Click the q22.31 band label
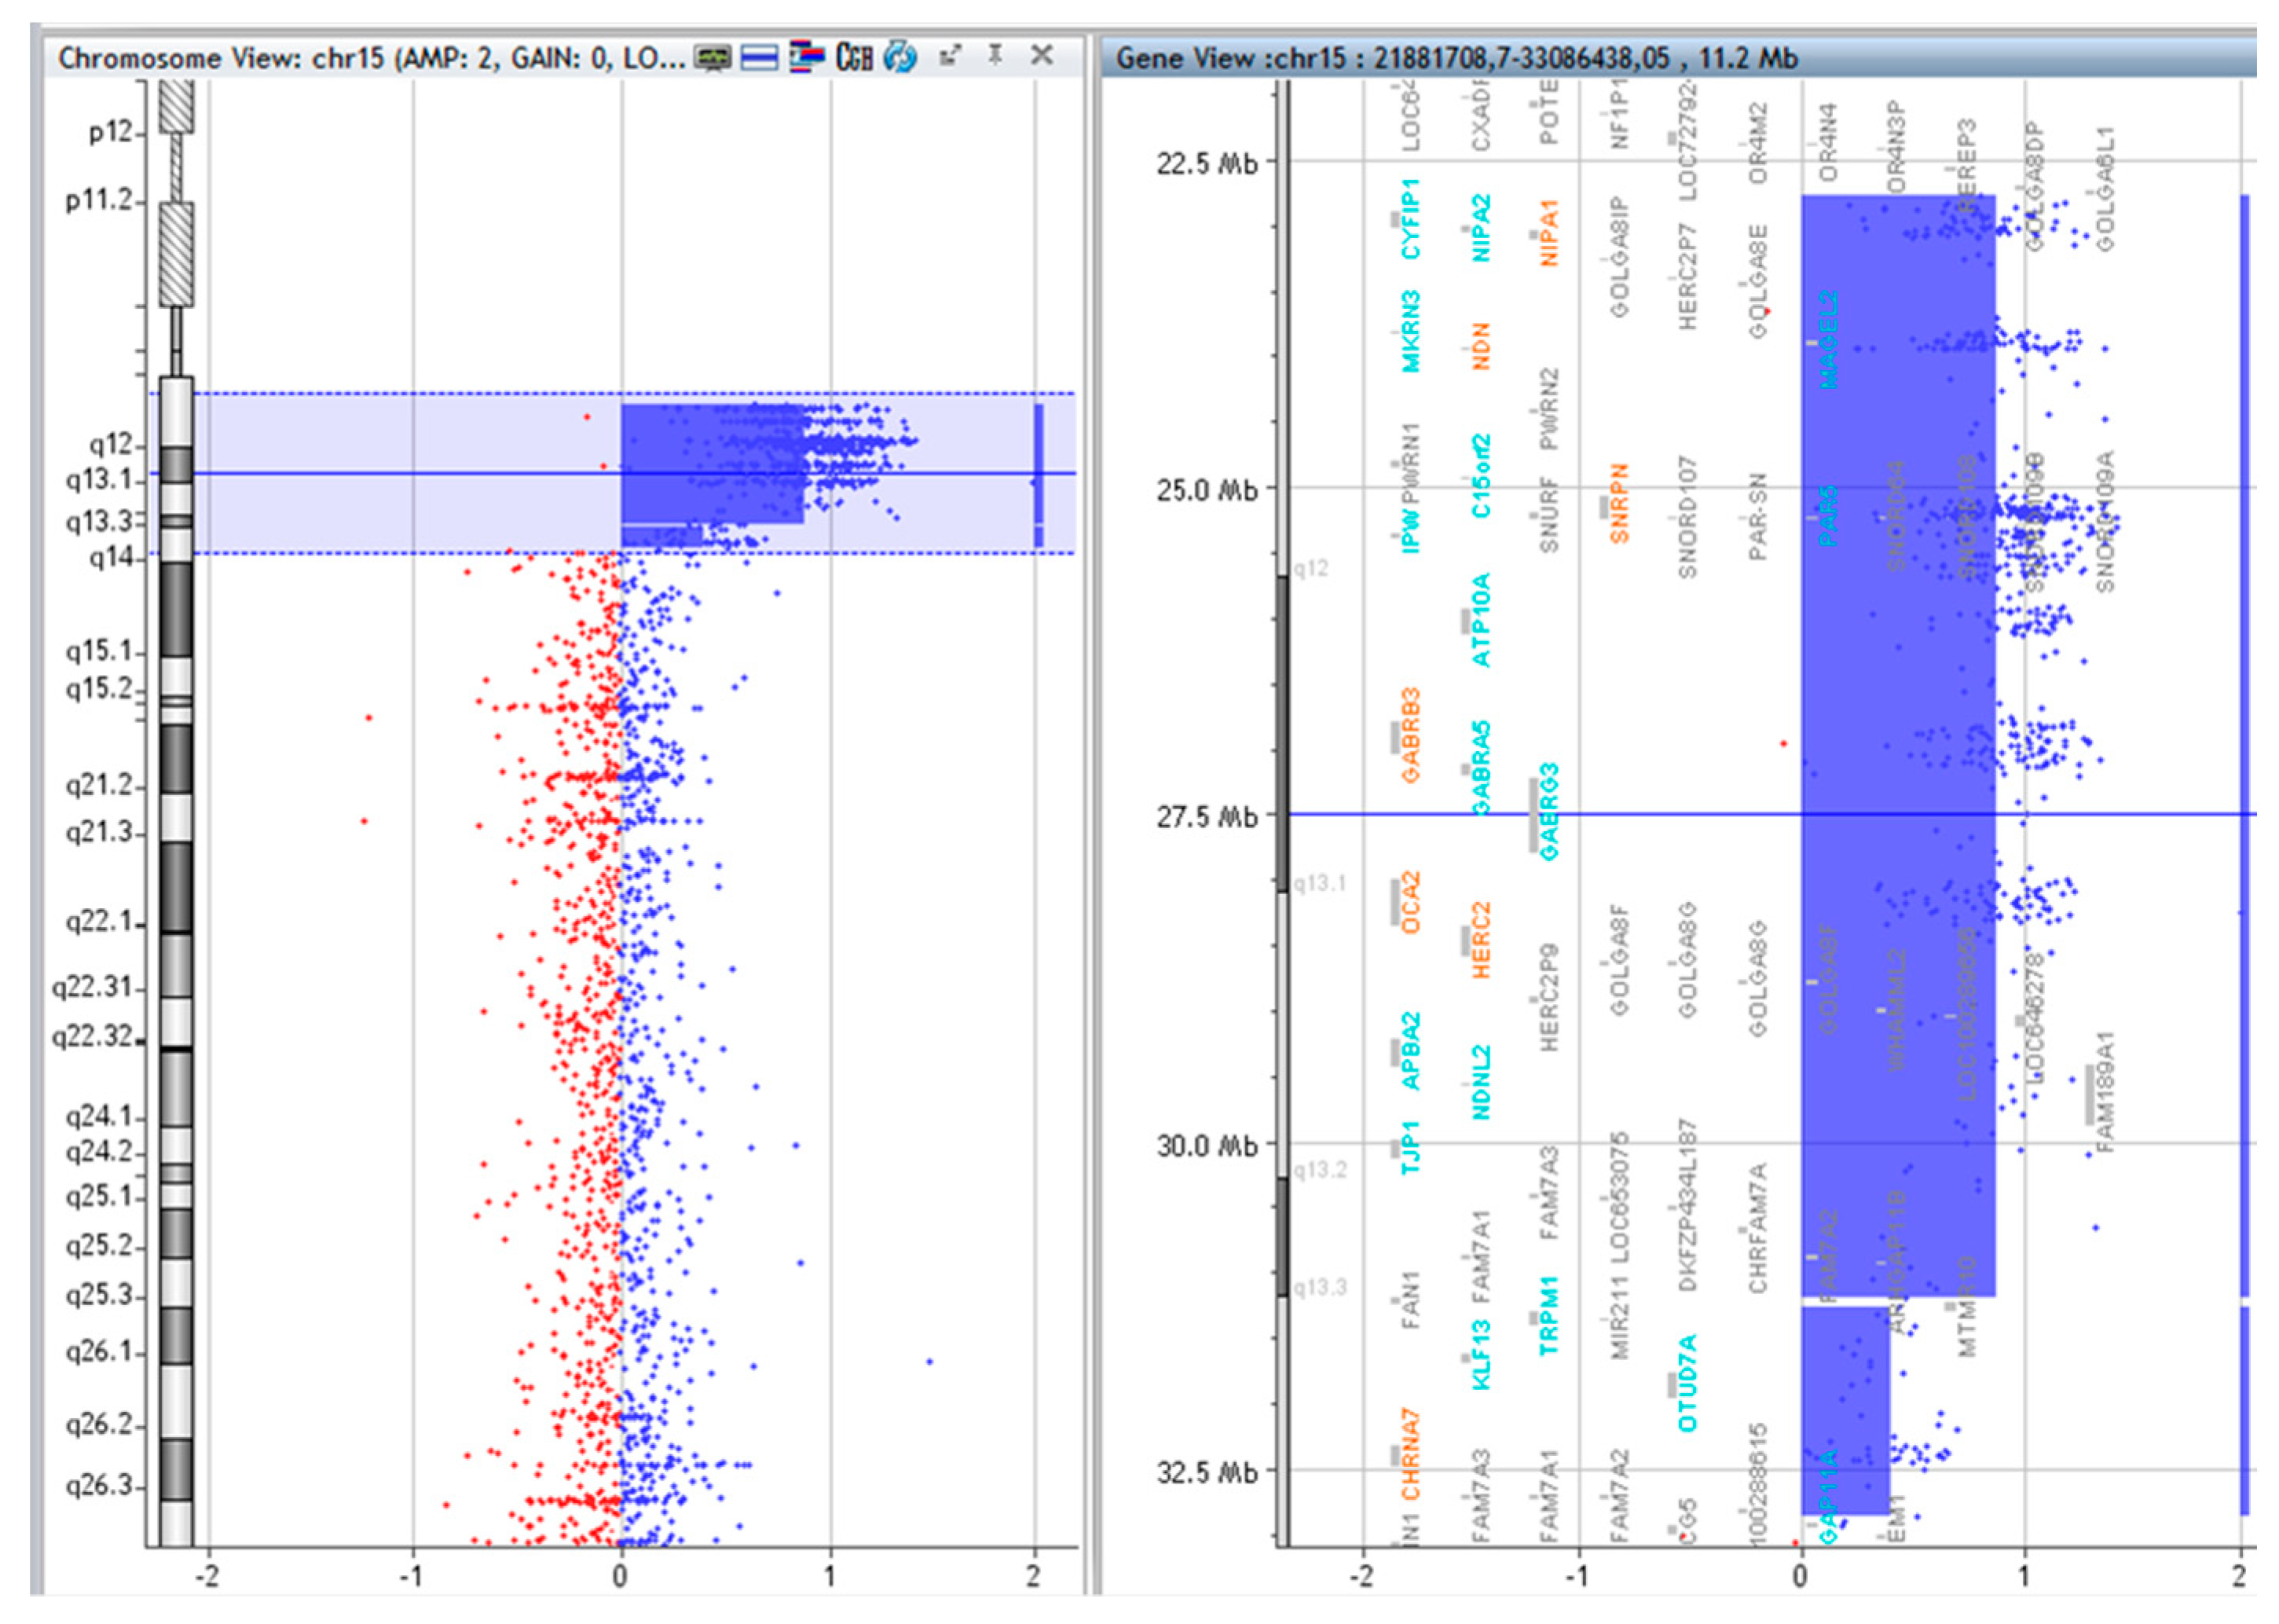This screenshot has height=1624, width=2279. pos(92,988)
